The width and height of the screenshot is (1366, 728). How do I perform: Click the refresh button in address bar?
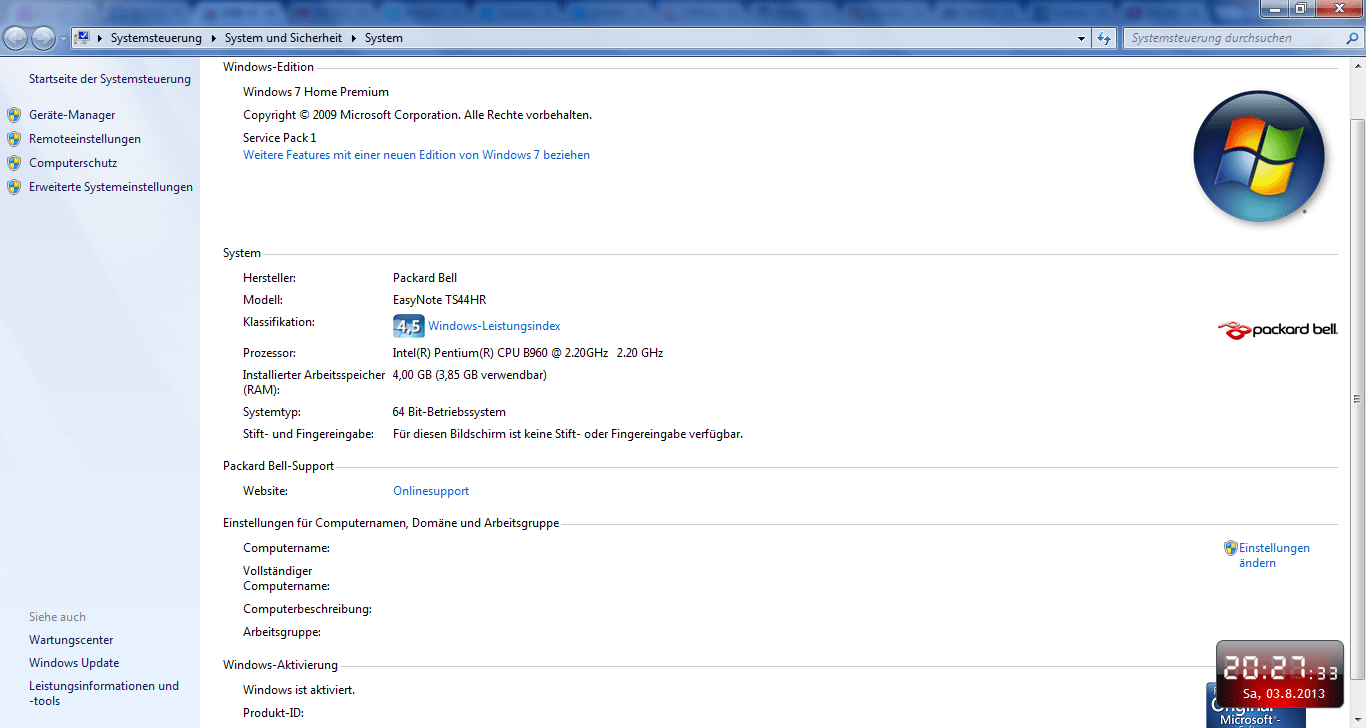click(x=1104, y=38)
